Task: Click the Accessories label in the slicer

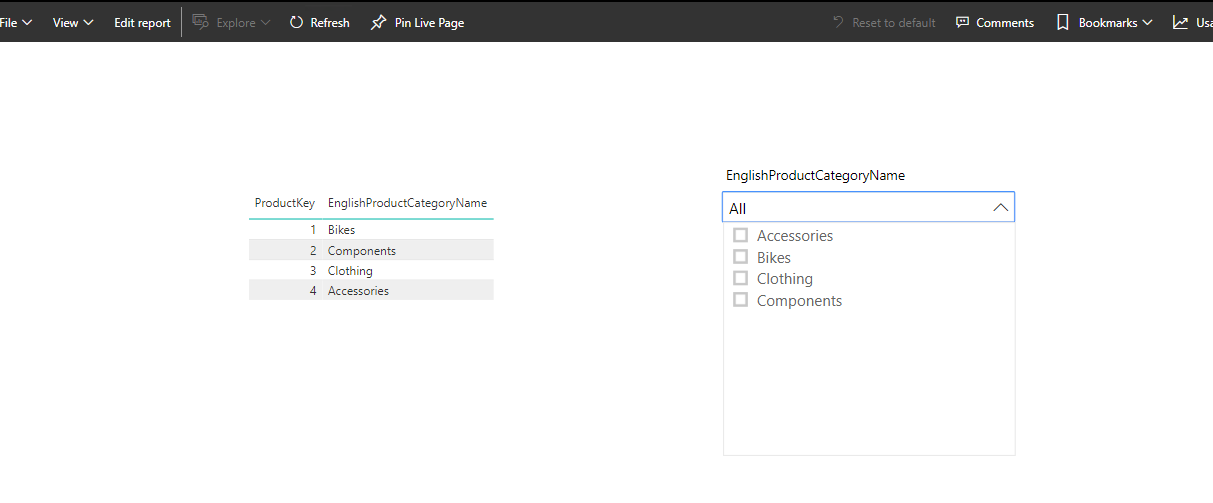Action: (795, 236)
